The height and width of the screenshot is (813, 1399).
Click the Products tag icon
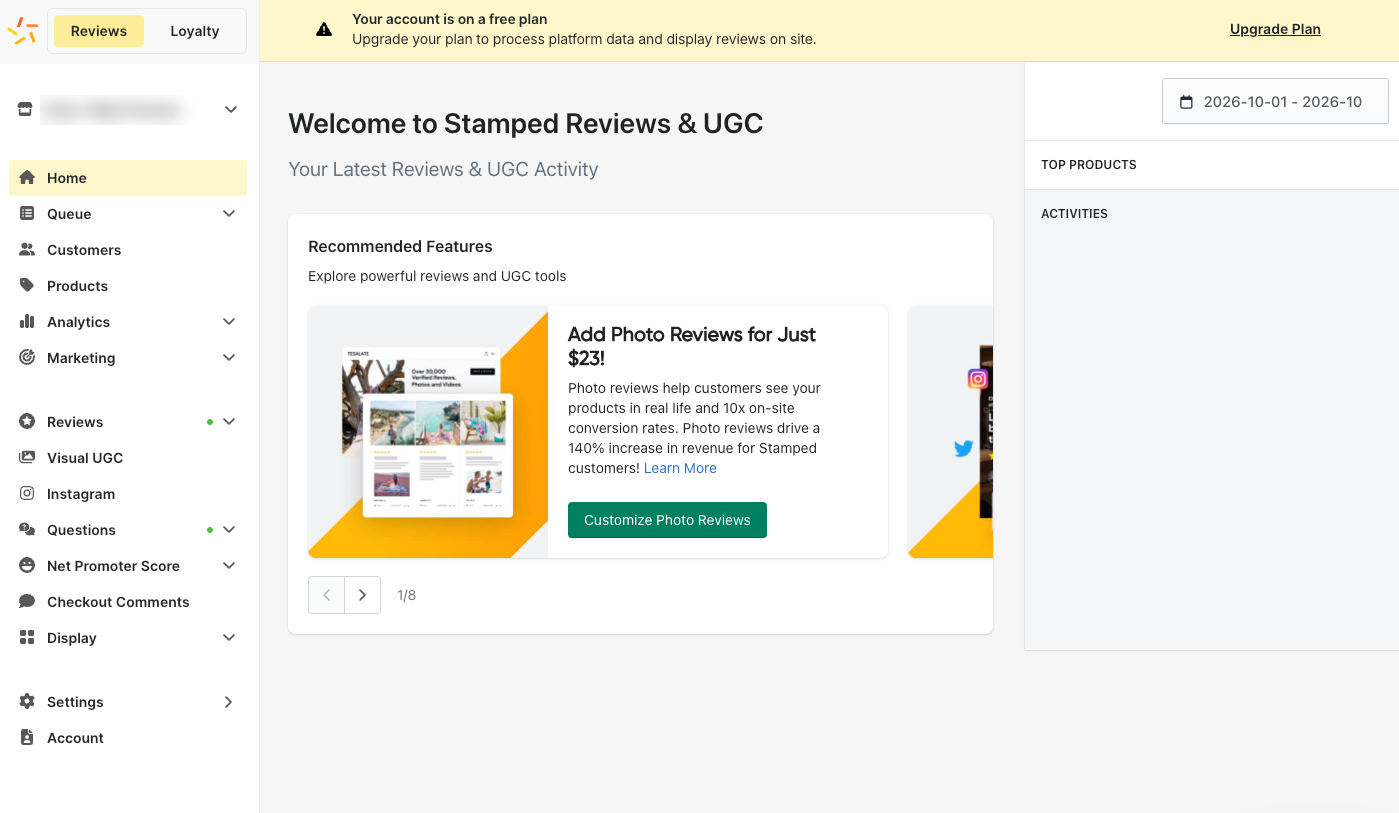(x=27, y=286)
